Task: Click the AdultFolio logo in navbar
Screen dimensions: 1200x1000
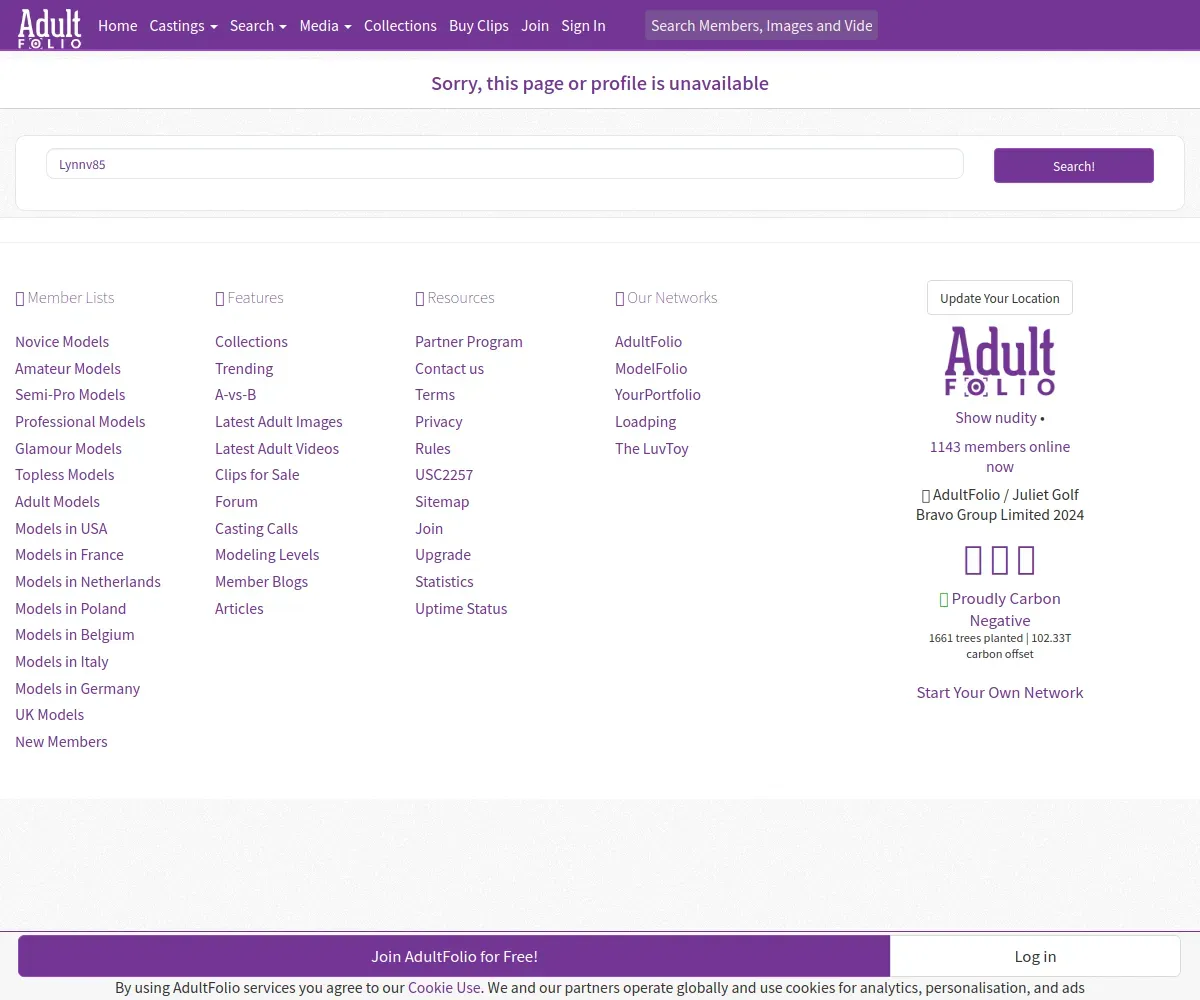Action: point(50,27)
